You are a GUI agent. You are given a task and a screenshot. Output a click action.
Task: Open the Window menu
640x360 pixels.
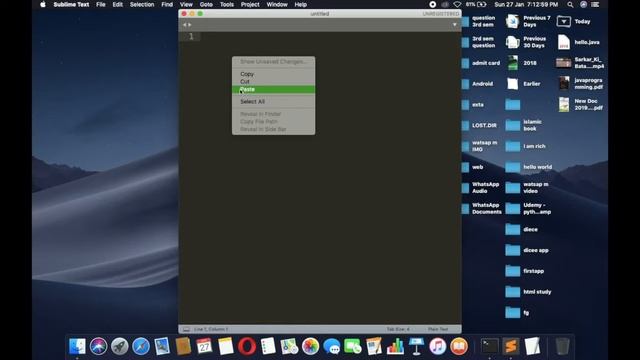(x=277, y=4)
